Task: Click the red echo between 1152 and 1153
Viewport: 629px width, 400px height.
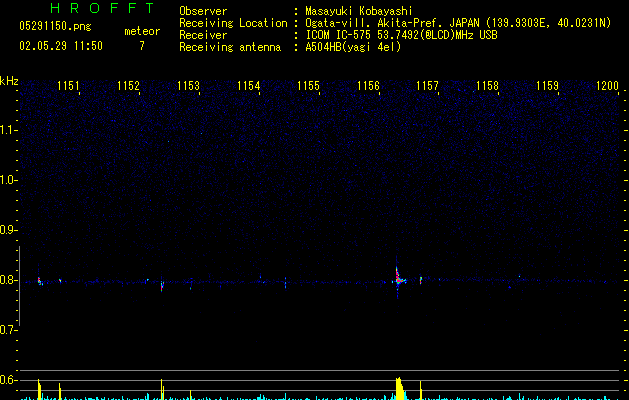Action: (x=162, y=286)
